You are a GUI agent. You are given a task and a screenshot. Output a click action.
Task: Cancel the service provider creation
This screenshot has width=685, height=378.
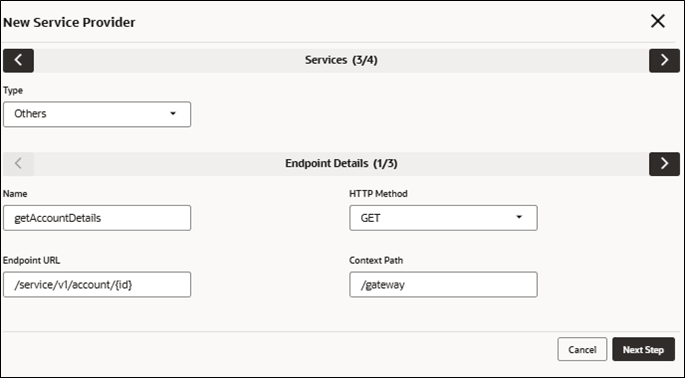point(582,349)
